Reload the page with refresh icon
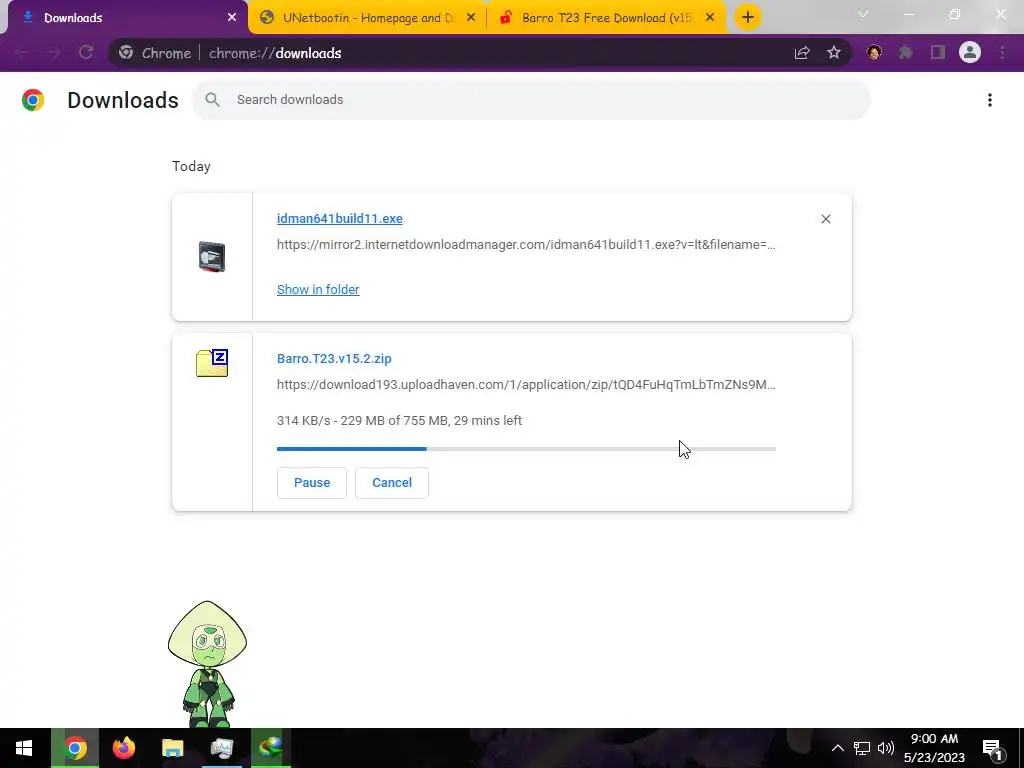Viewport: 1024px width, 768px height. click(86, 53)
